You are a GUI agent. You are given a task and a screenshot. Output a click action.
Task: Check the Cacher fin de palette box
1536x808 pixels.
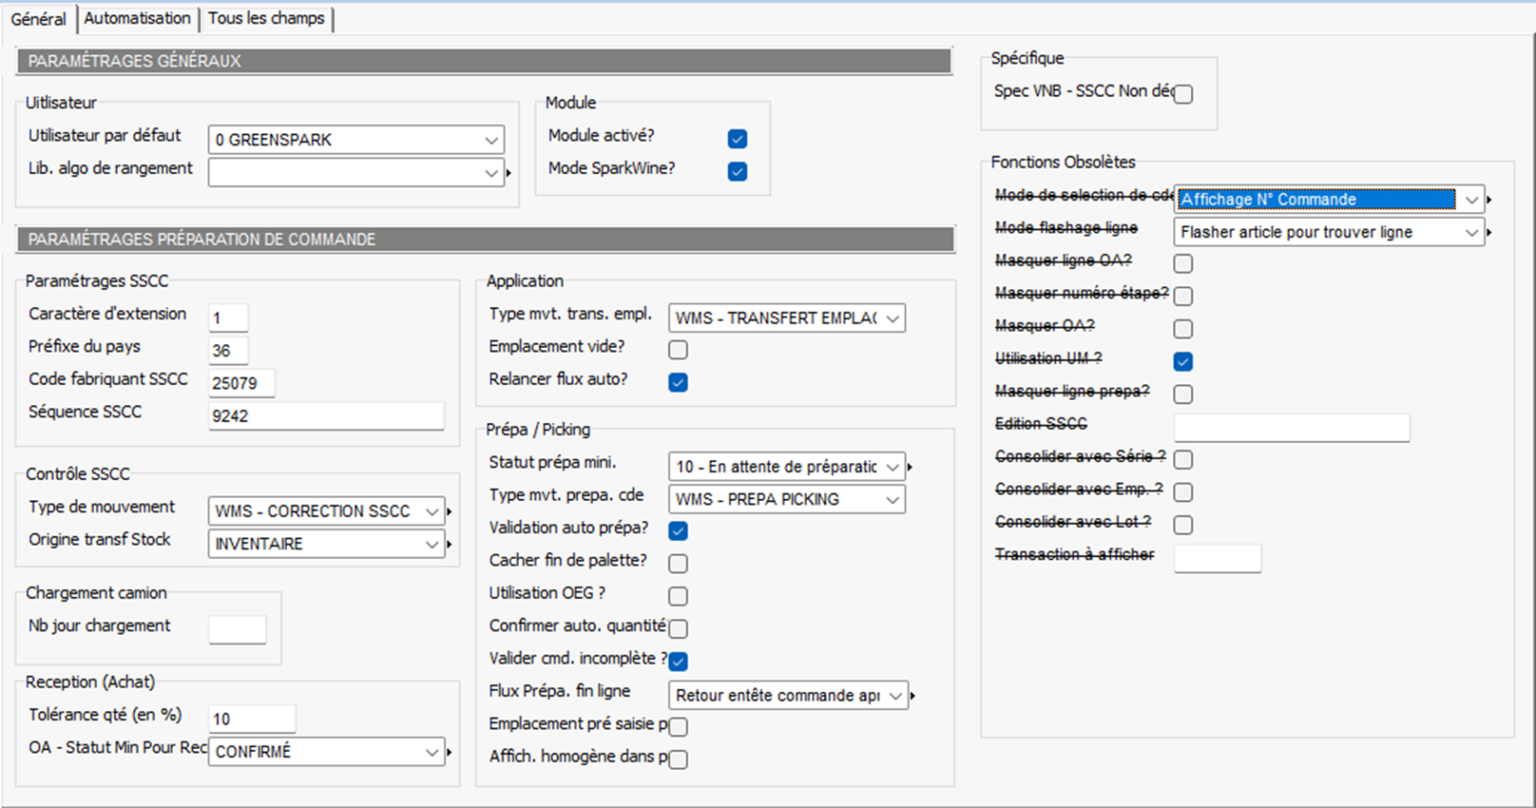pos(678,563)
